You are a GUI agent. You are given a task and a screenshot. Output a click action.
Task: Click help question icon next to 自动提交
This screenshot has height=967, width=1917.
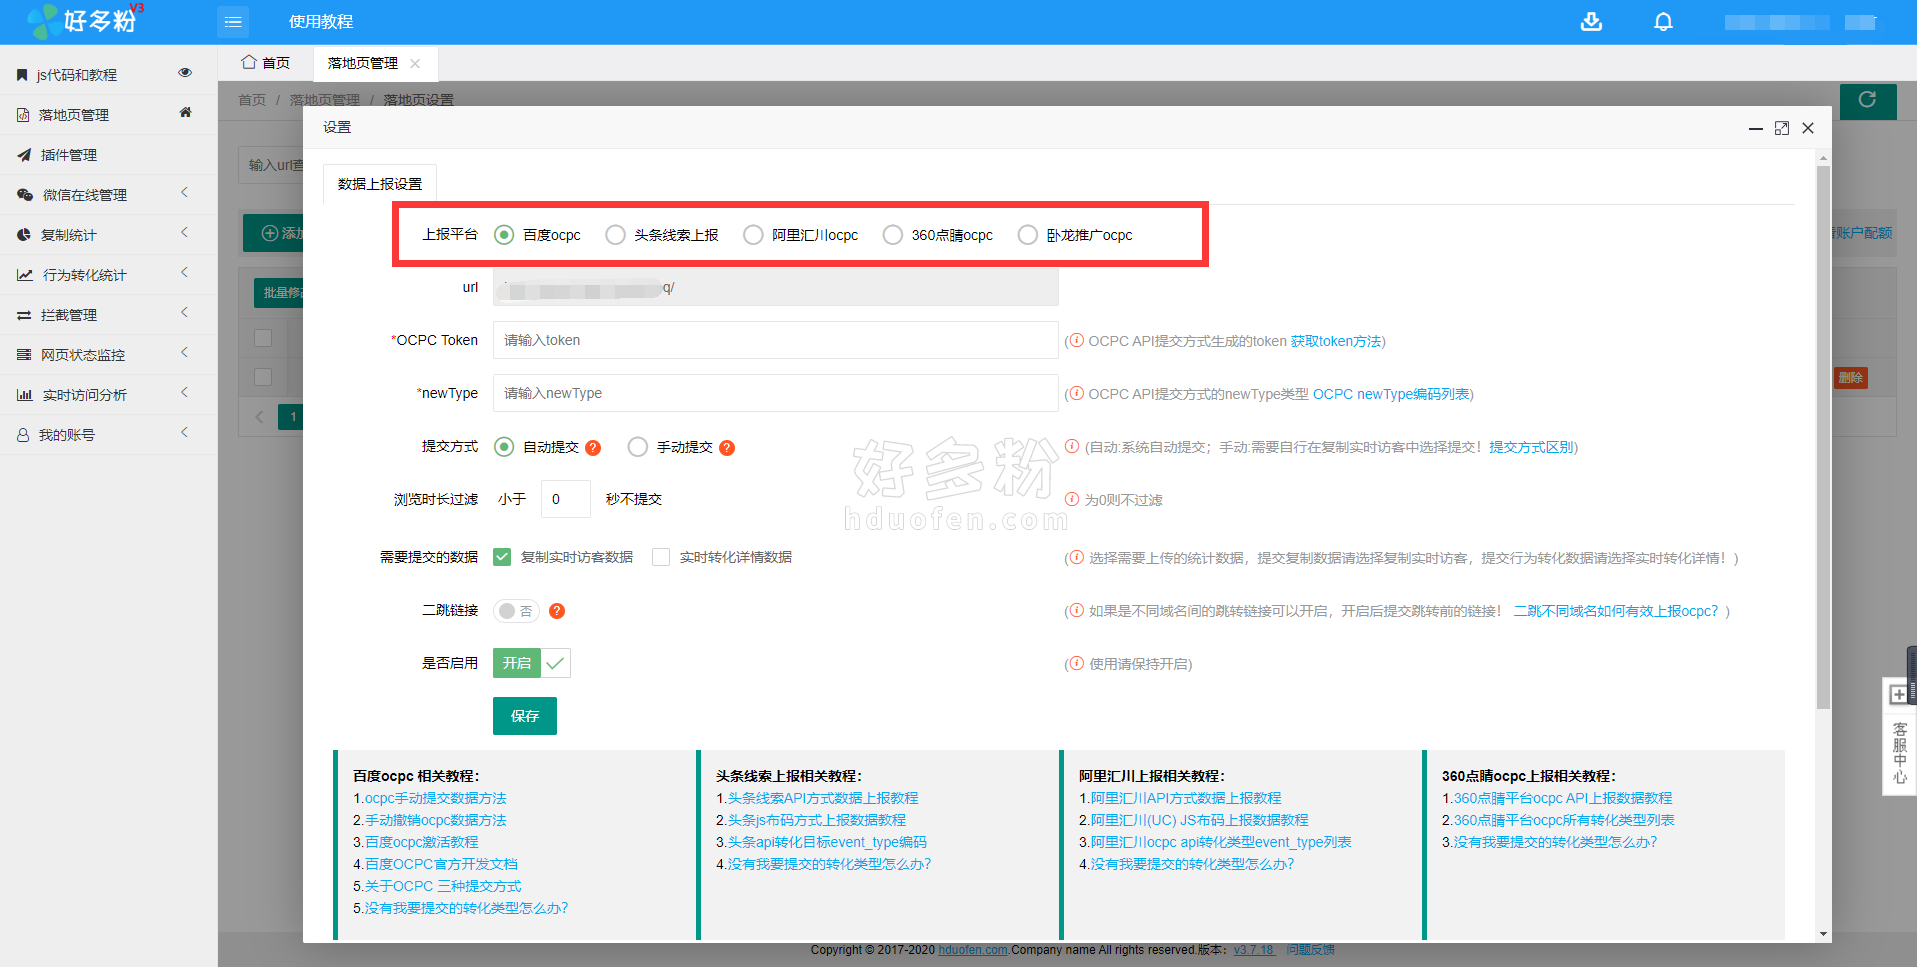(x=593, y=448)
